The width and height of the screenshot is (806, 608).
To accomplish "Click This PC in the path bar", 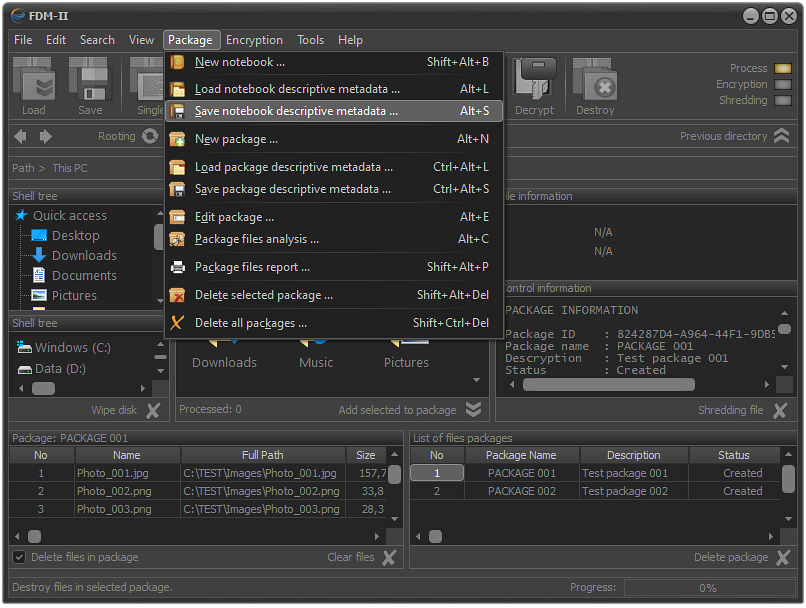I will coord(70,168).
